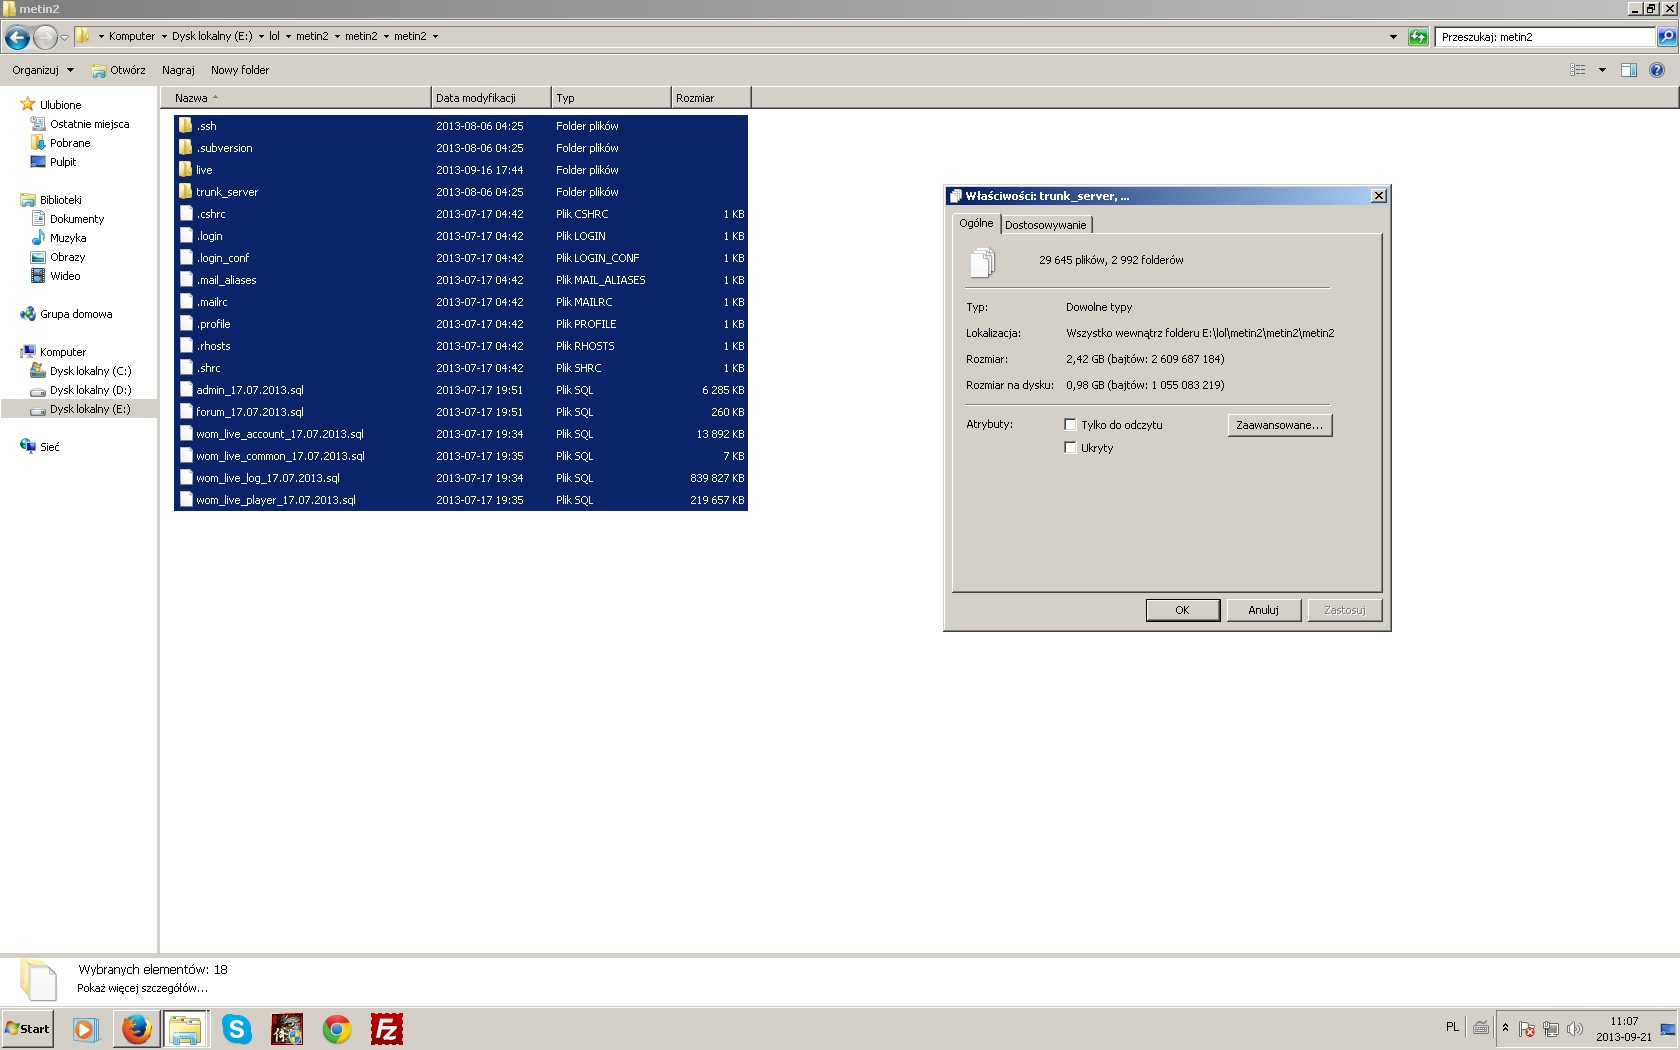Viewport: 1680px width, 1050px height.
Task: Click the Action Center flag icon
Action: (x=1527, y=1029)
